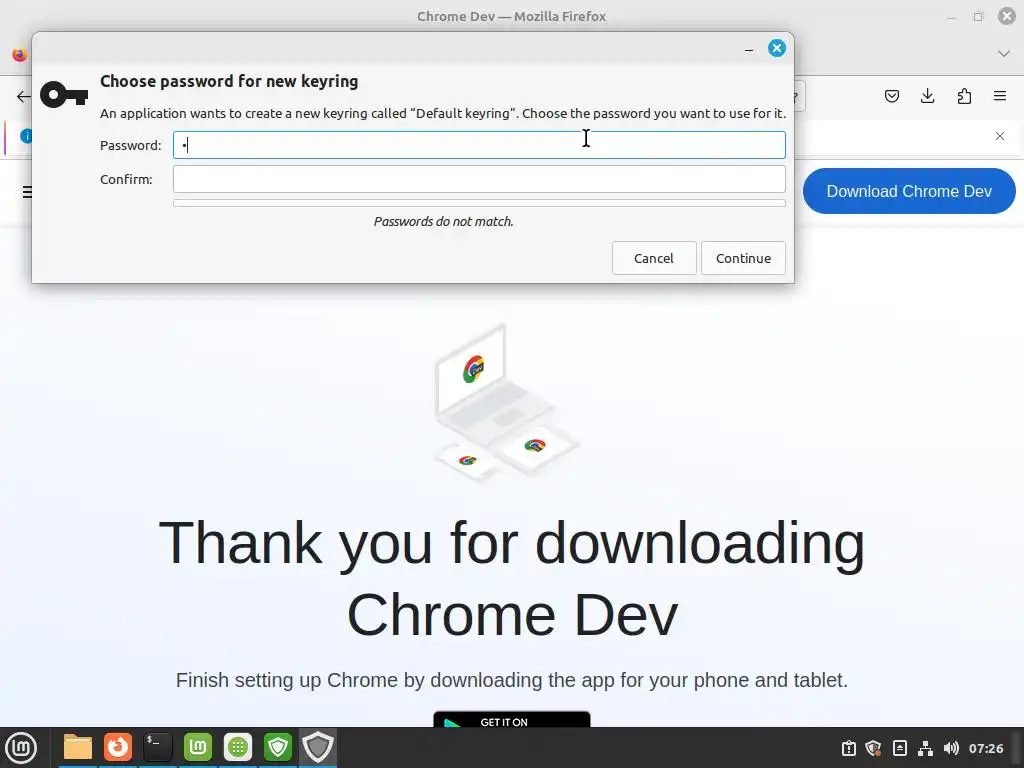Open Linux Mint start menu
Viewport: 1024px width, 768px height.
(x=22, y=748)
